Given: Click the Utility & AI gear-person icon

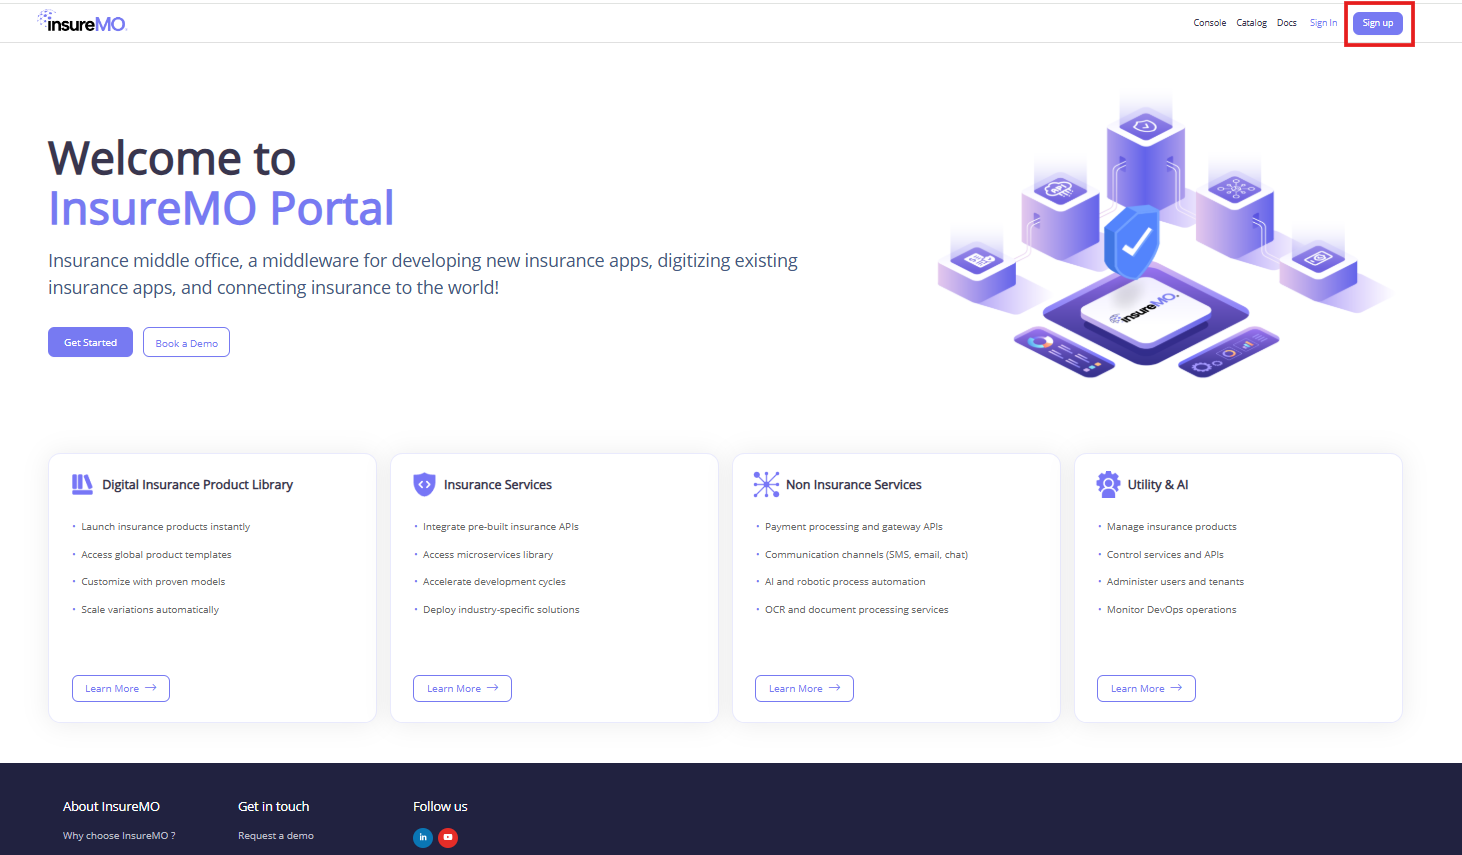Looking at the screenshot, I should point(1108,484).
